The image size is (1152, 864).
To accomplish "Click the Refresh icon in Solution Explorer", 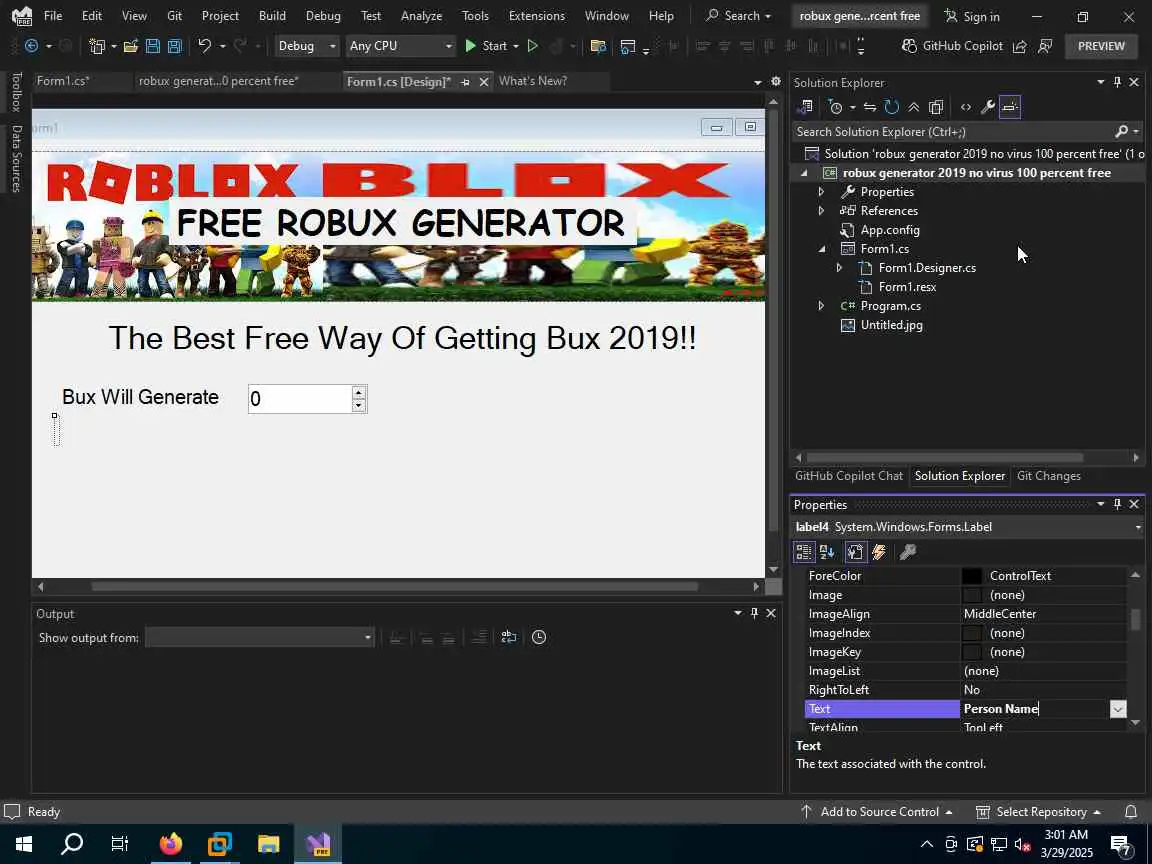I will [x=892, y=107].
